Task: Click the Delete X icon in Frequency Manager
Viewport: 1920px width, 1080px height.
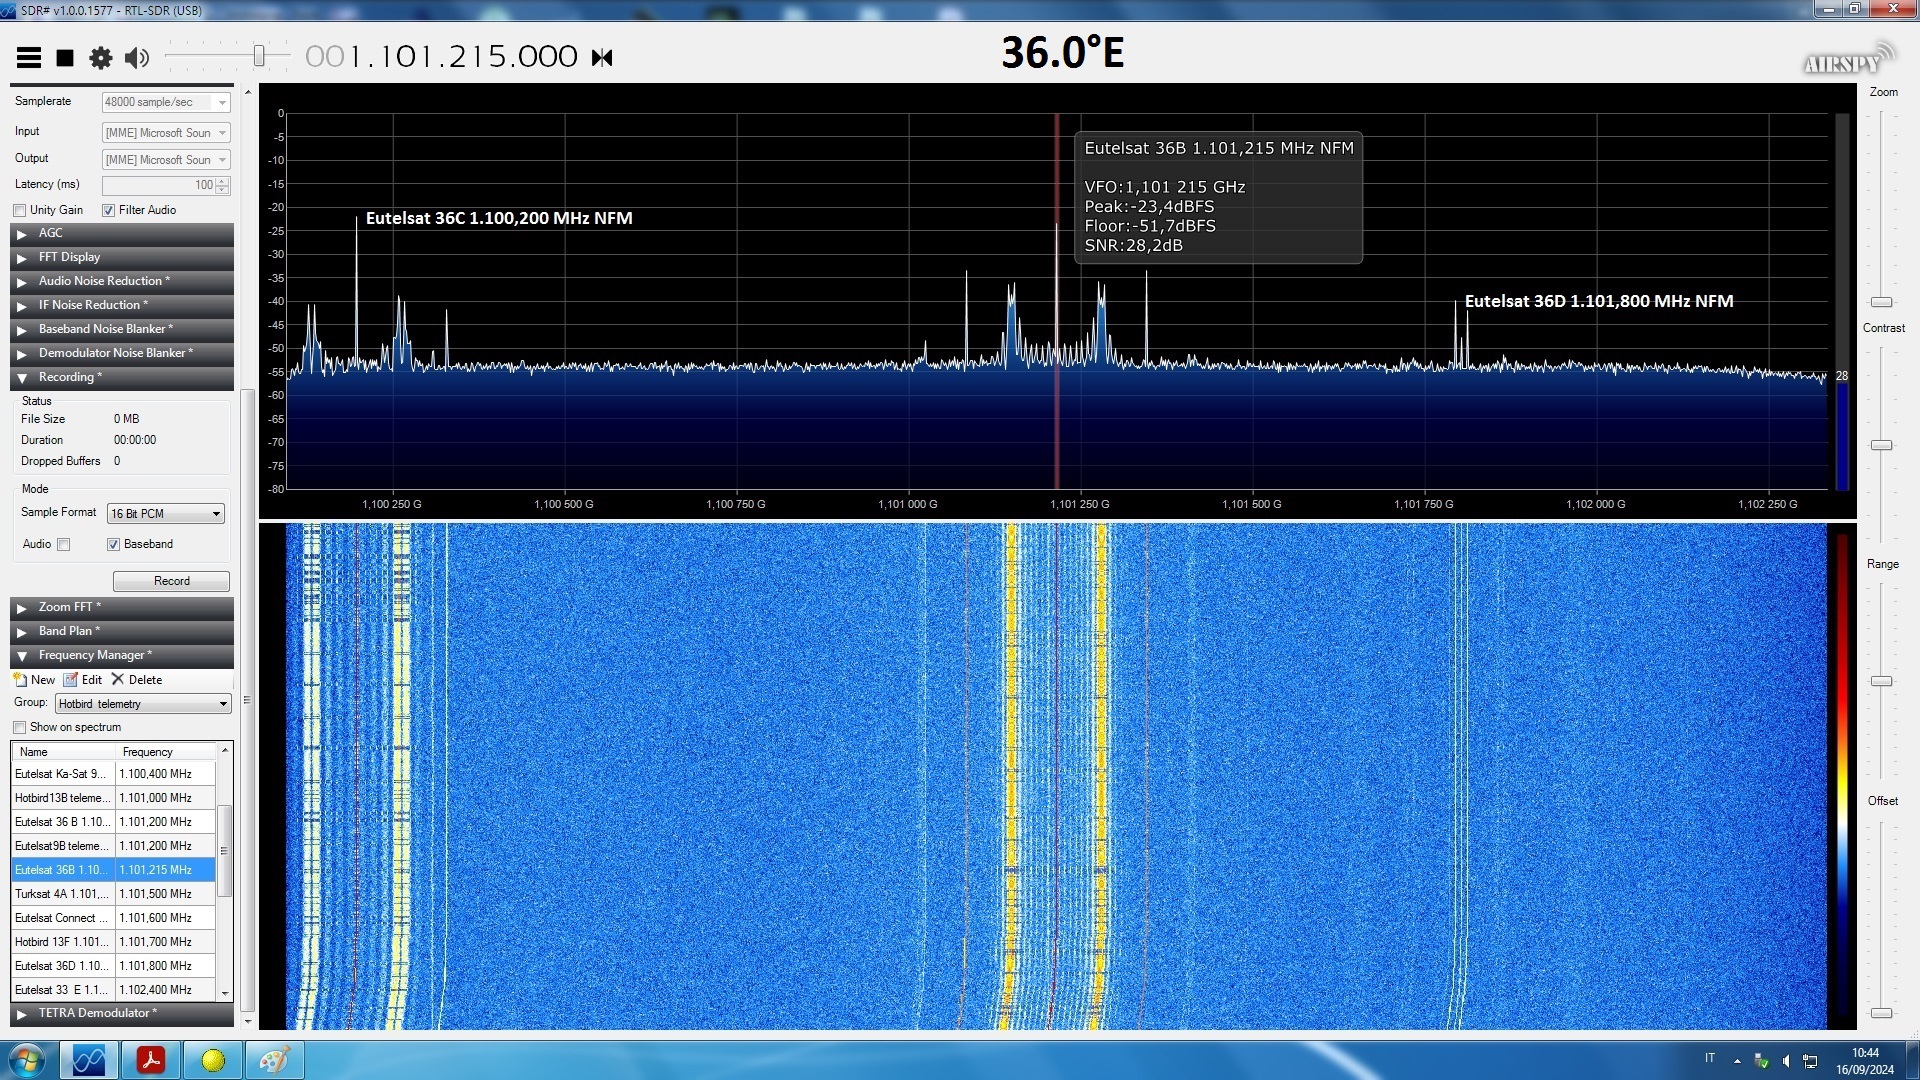Action: pyautogui.click(x=118, y=679)
